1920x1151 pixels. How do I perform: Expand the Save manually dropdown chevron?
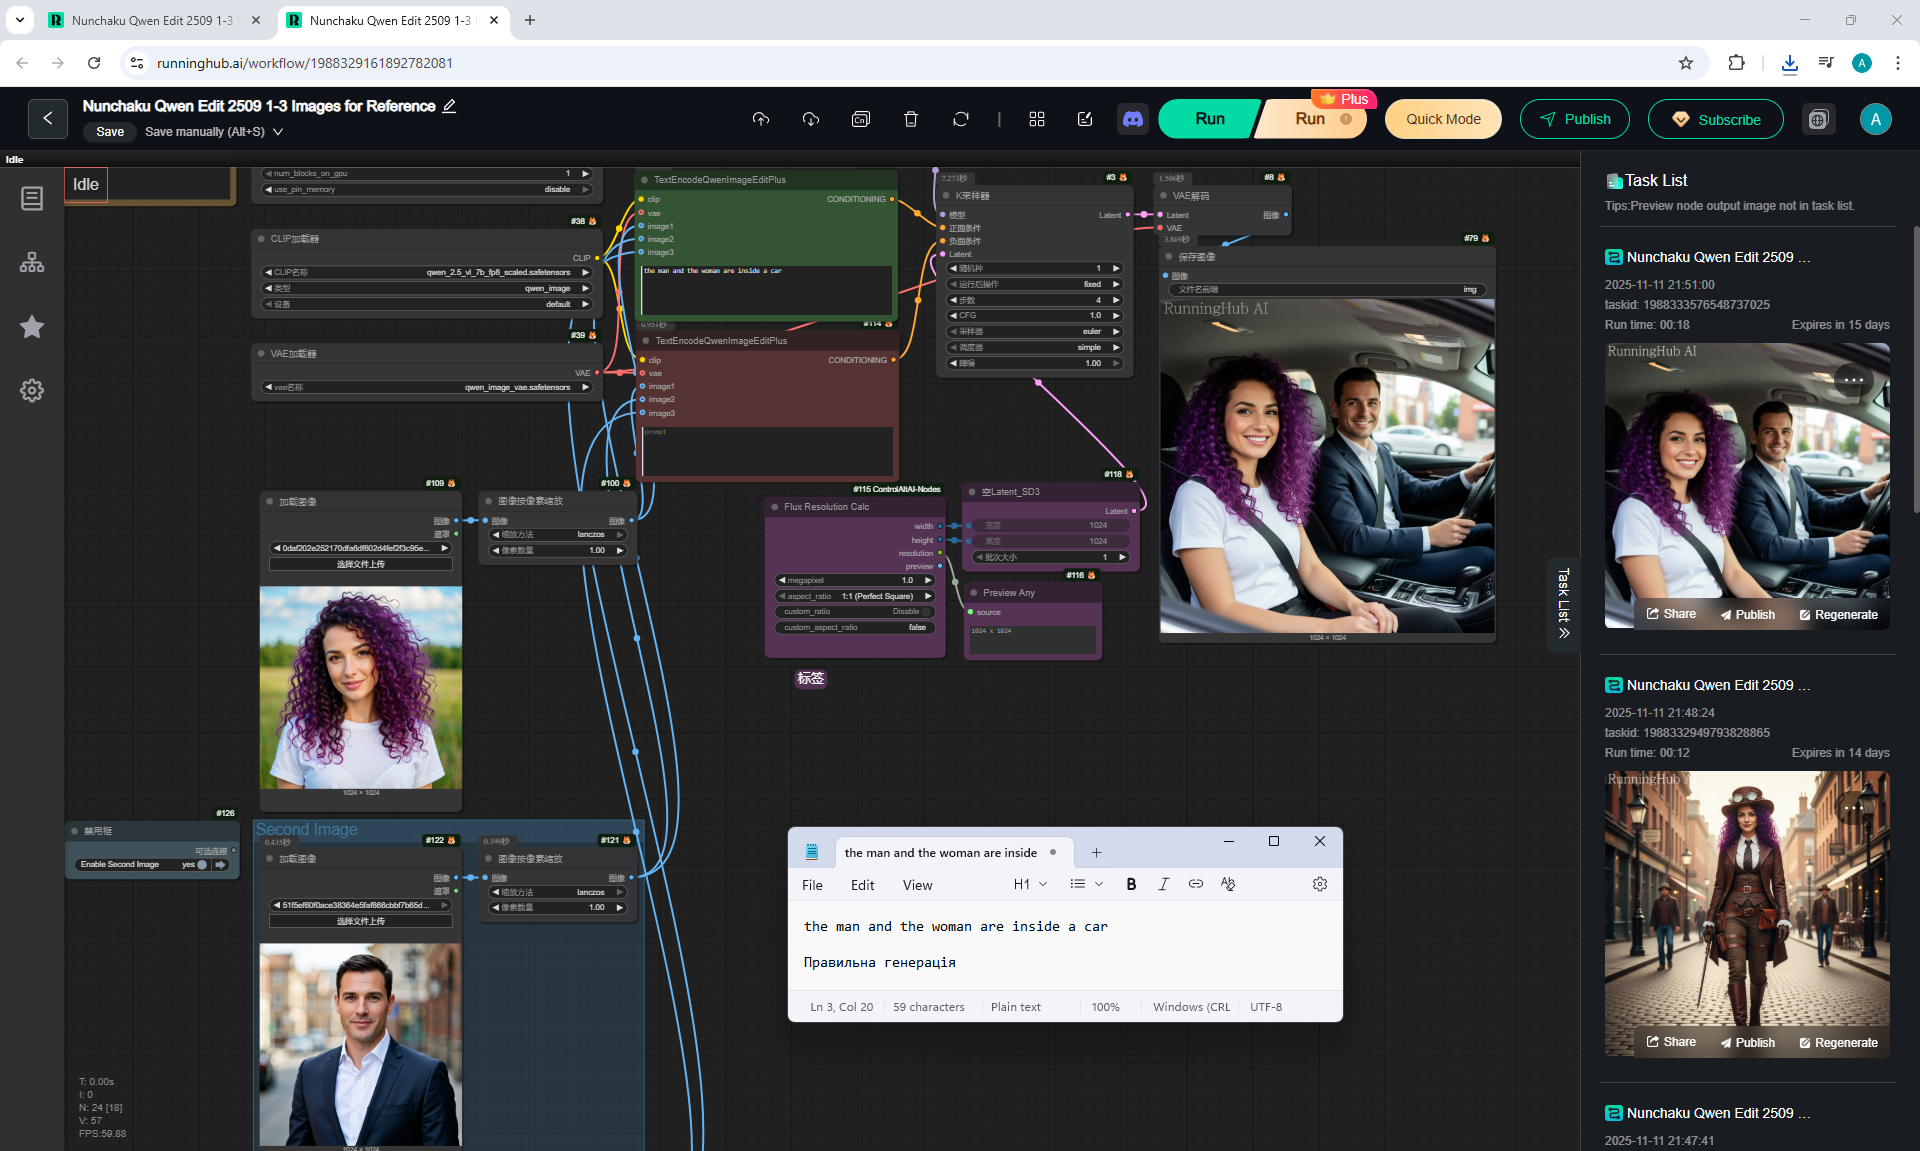coord(278,132)
